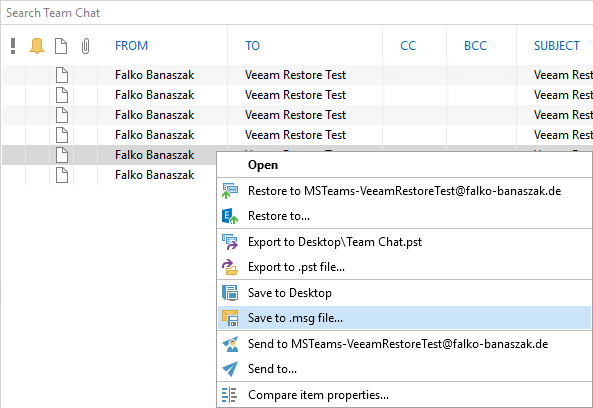Sort messages by TO column header

coord(252,46)
